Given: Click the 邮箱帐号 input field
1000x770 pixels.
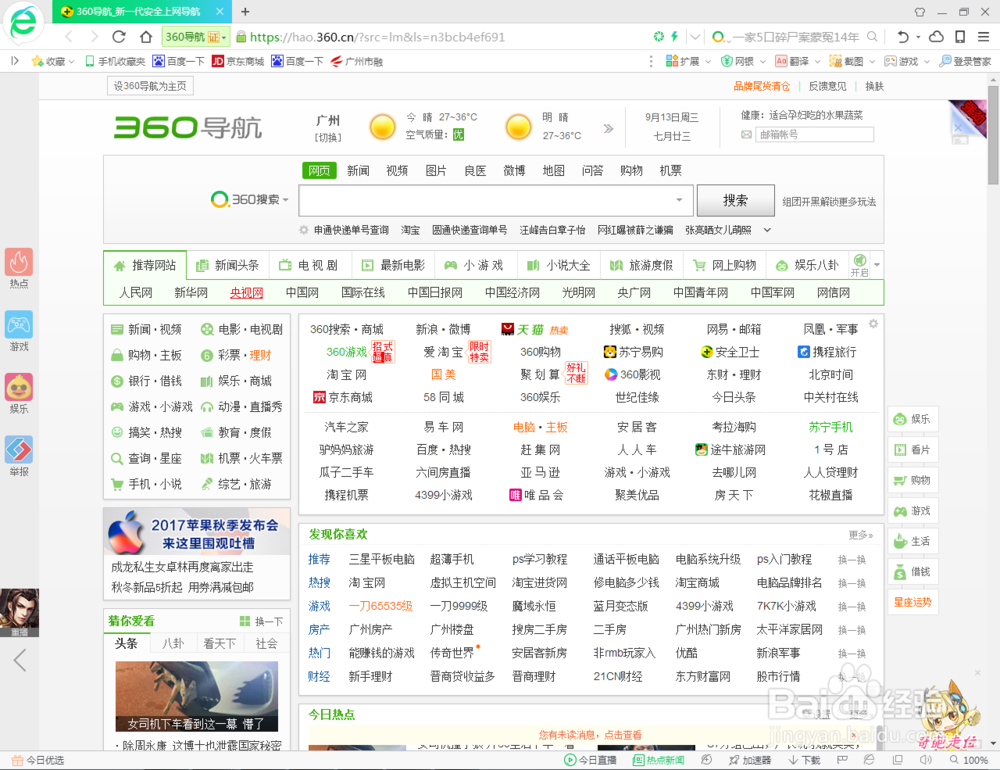Looking at the screenshot, I should point(814,135).
